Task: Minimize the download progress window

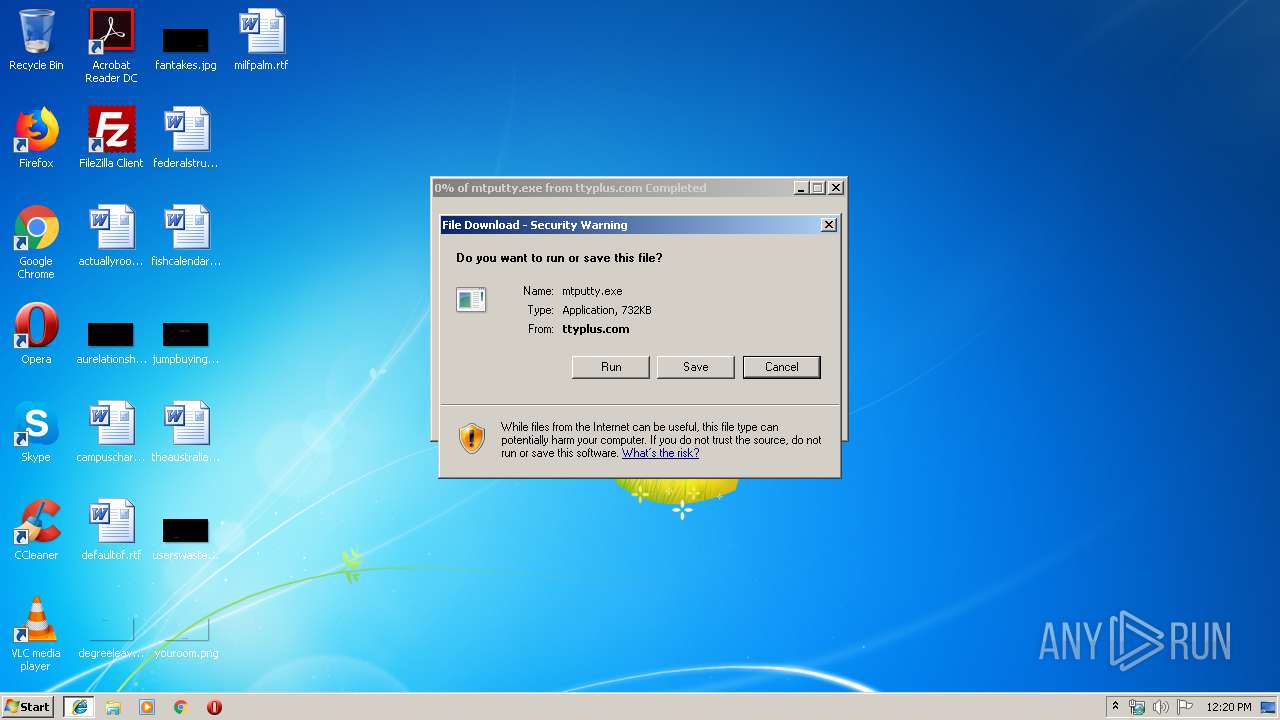Action: click(801, 188)
